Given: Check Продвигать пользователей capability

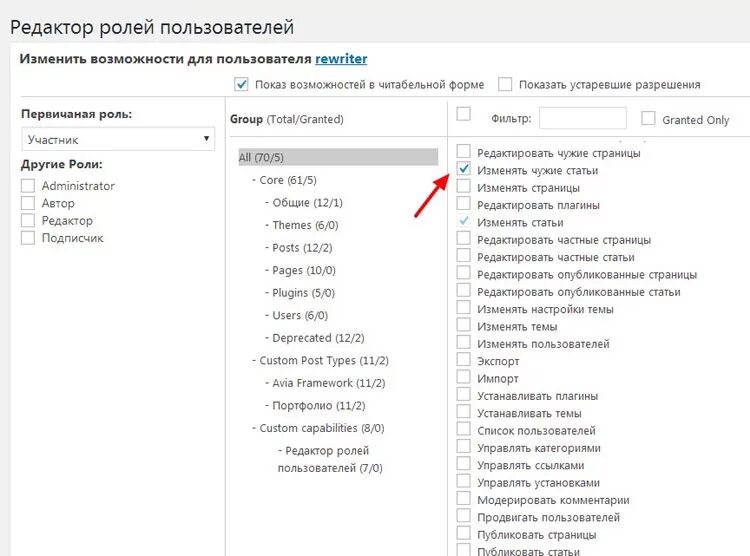Looking at the screenshot, I should [463, 515].
